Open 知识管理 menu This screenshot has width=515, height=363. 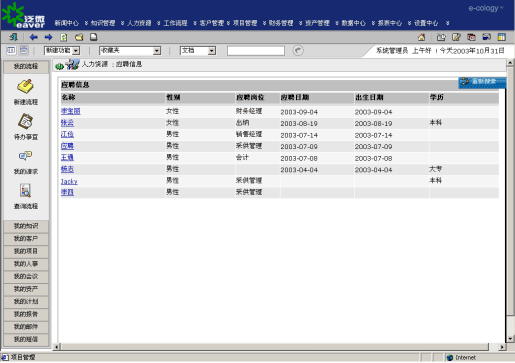pos(103,23)
